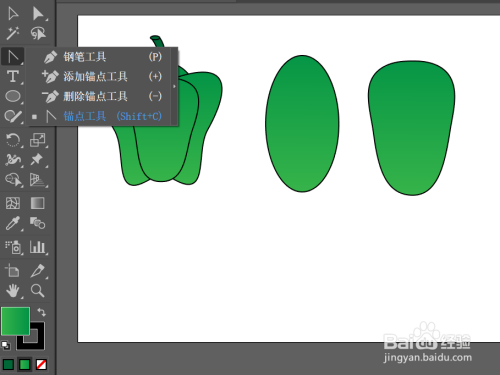Select the Zoom magnifier tool
Screen dimensions: 500x375
click(37, 291)
